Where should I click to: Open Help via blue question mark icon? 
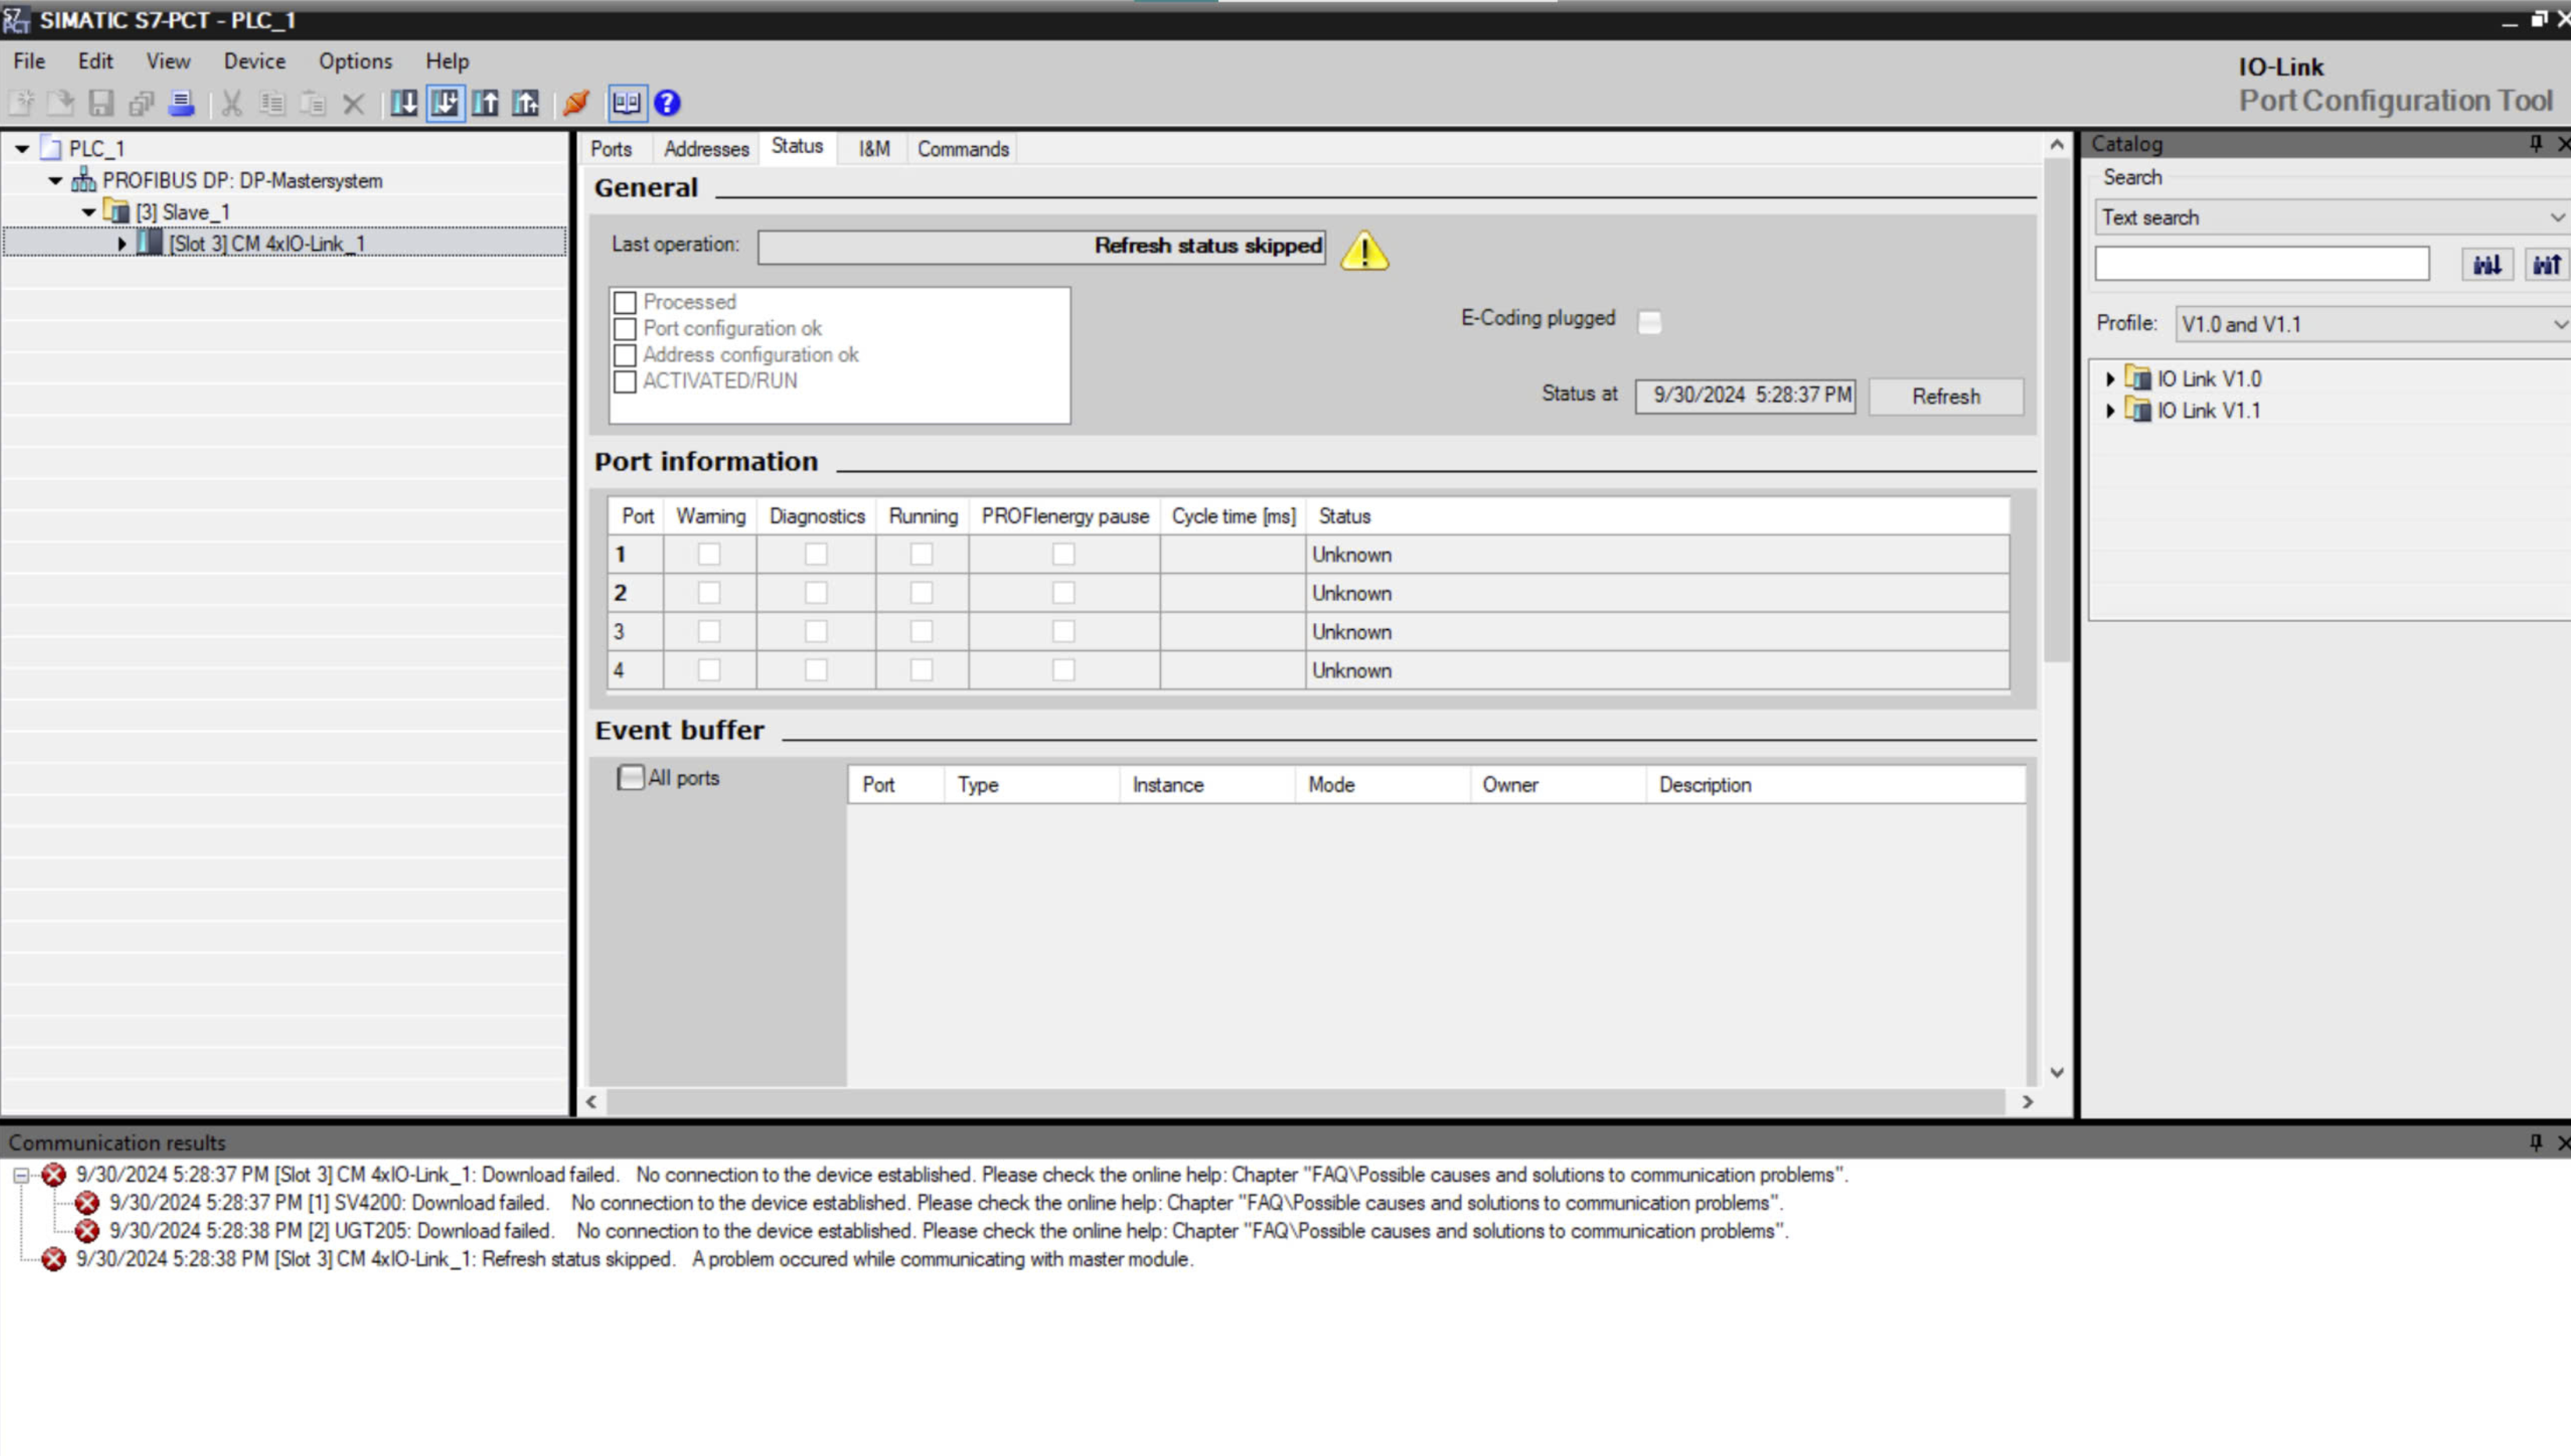pyautogui.click(x=667, y=103)
